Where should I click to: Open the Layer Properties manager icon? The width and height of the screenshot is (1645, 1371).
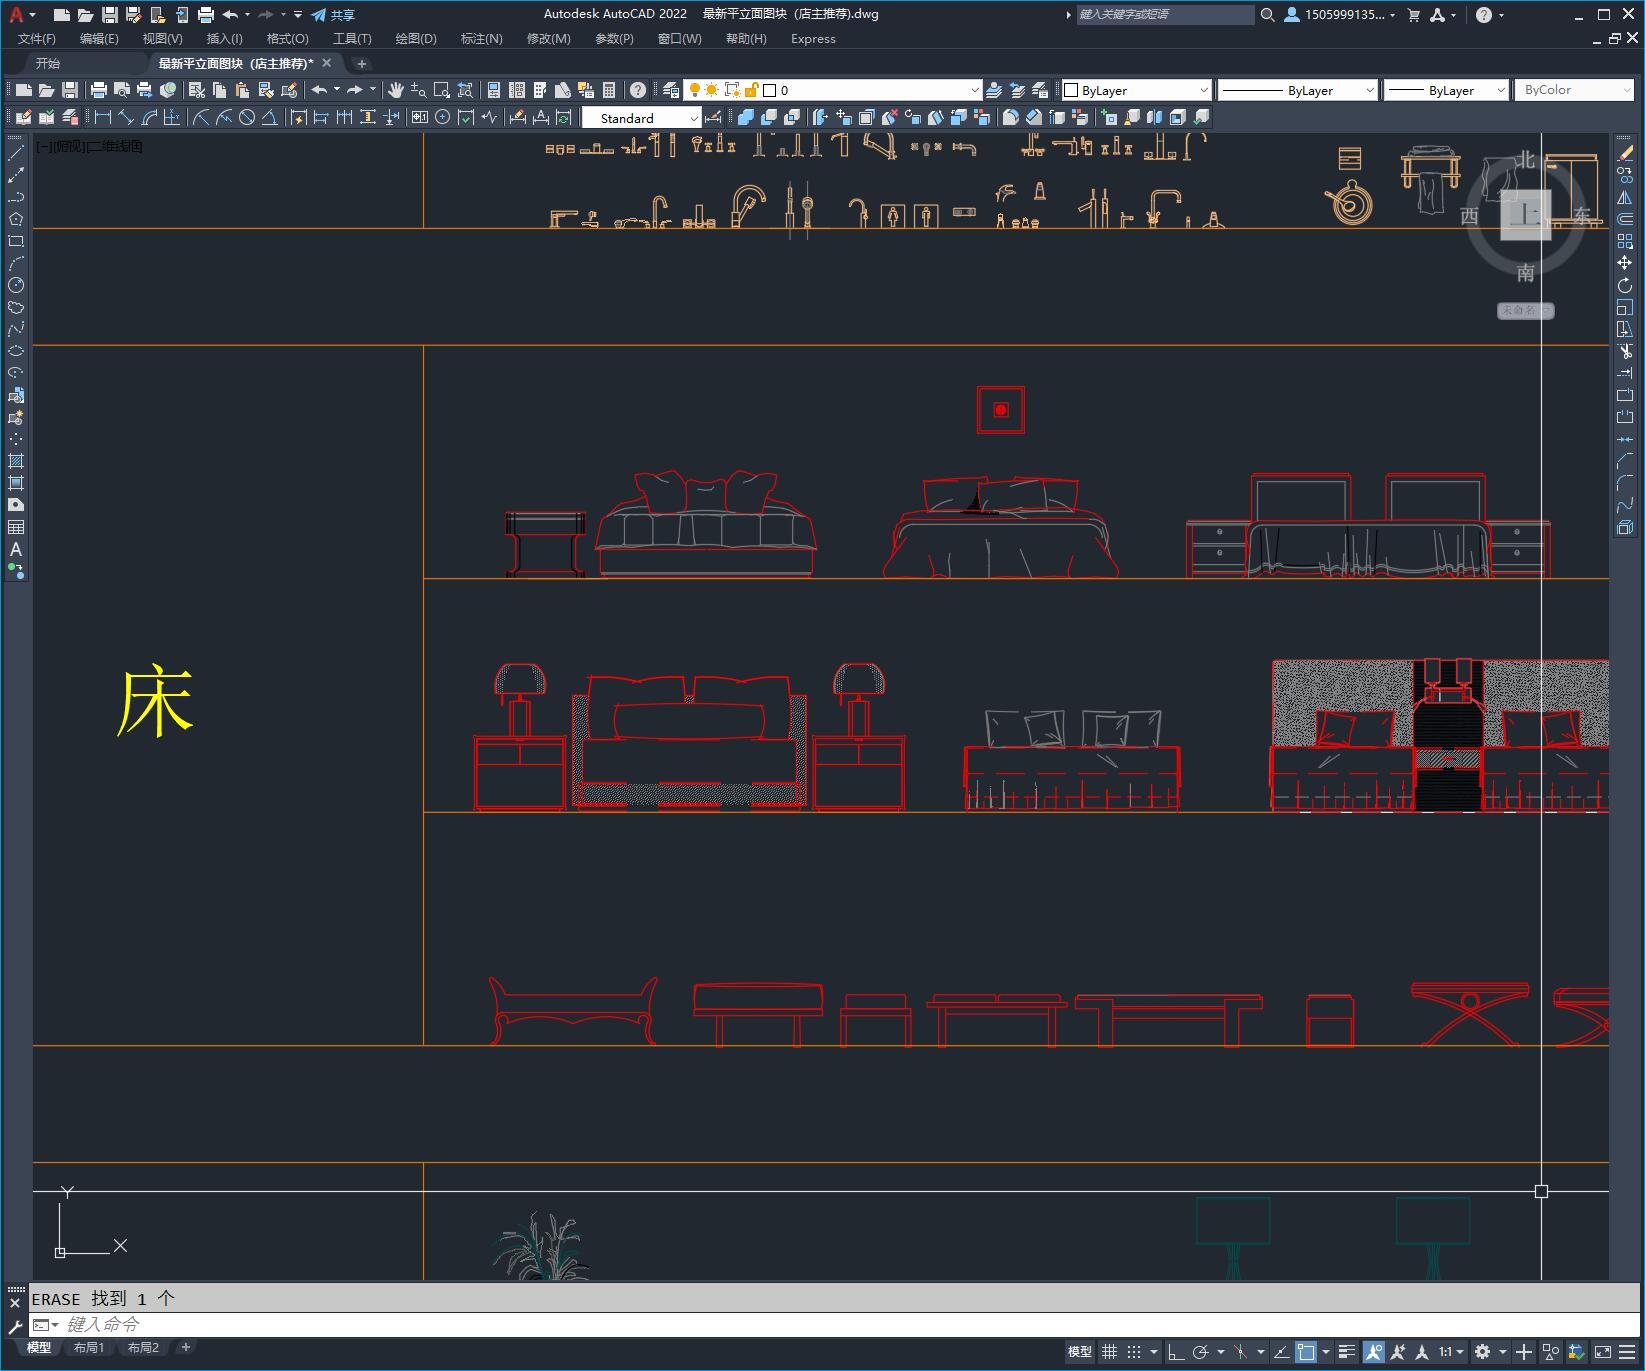click(x=671, y=90)
